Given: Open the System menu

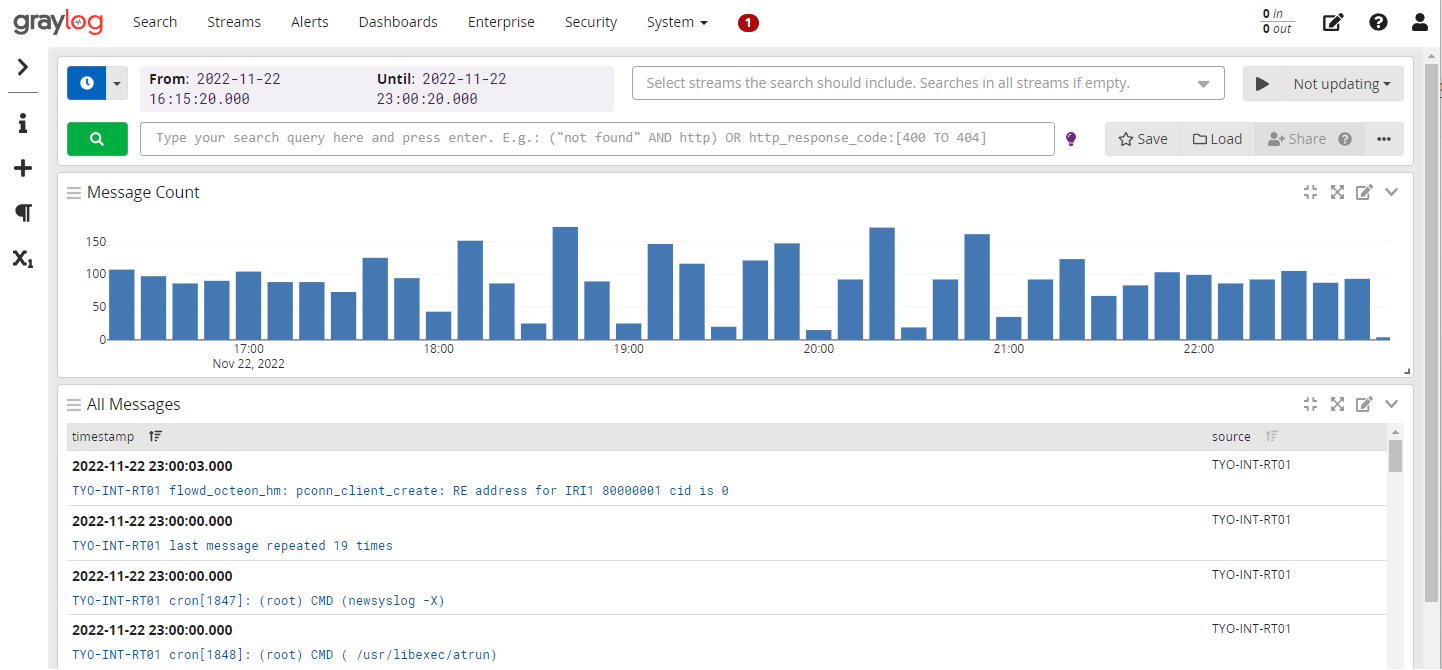Looking at the screenshot, I should (x=677, y=22).
